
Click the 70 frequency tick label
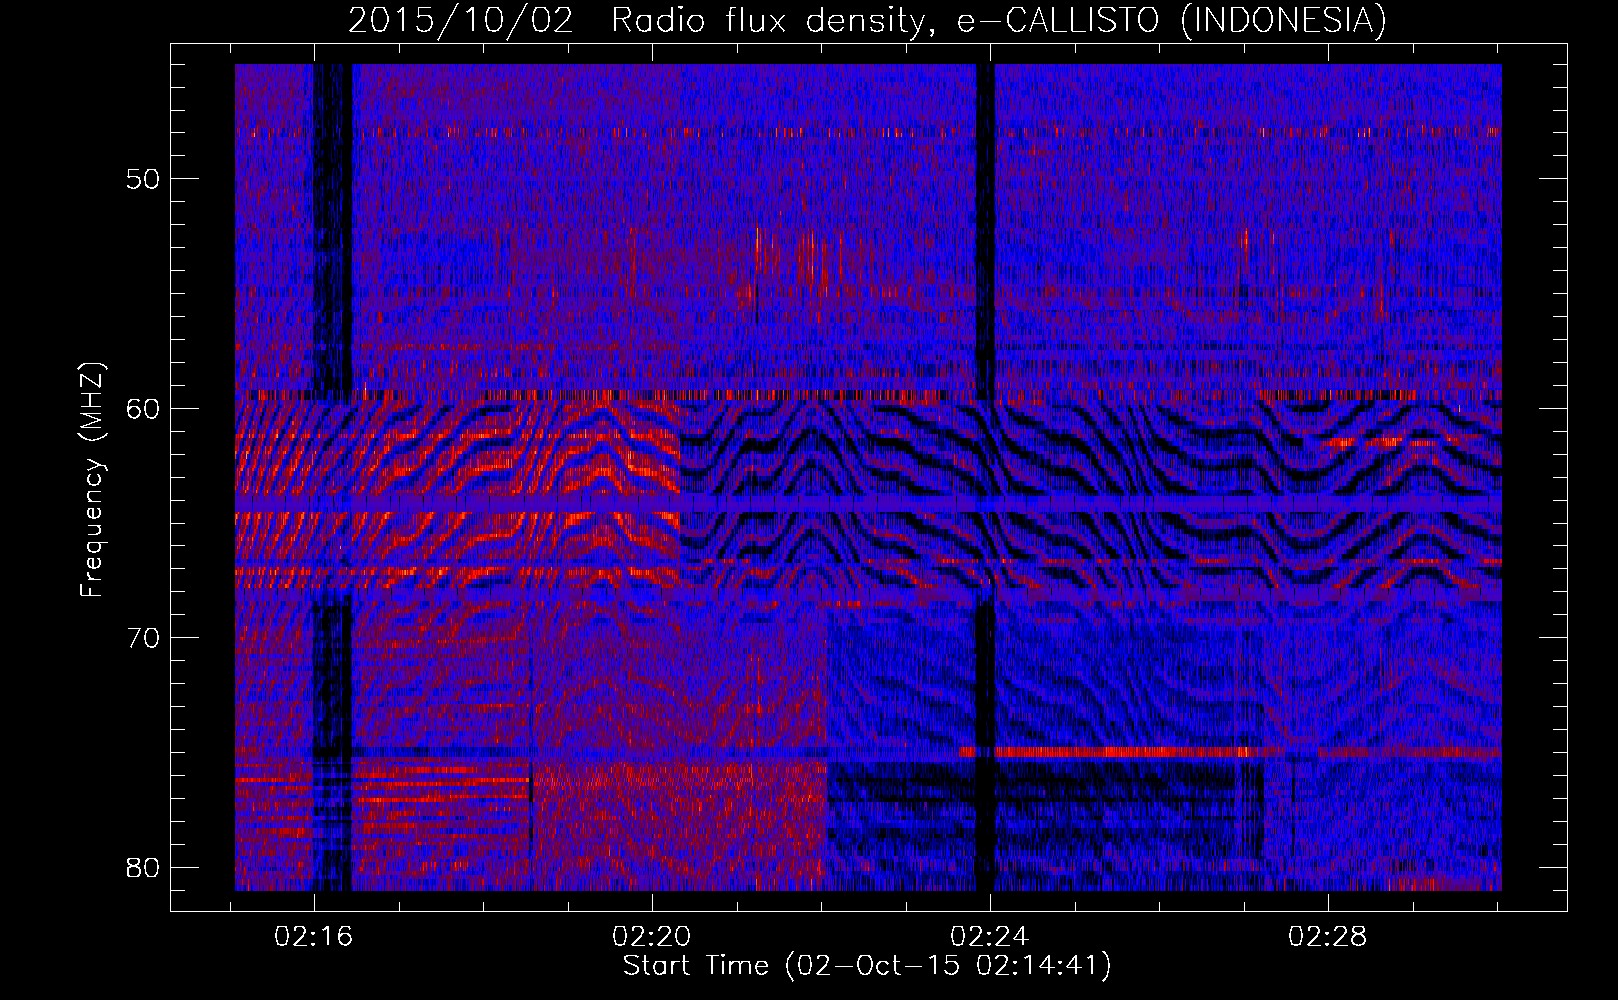coord(144,637)
